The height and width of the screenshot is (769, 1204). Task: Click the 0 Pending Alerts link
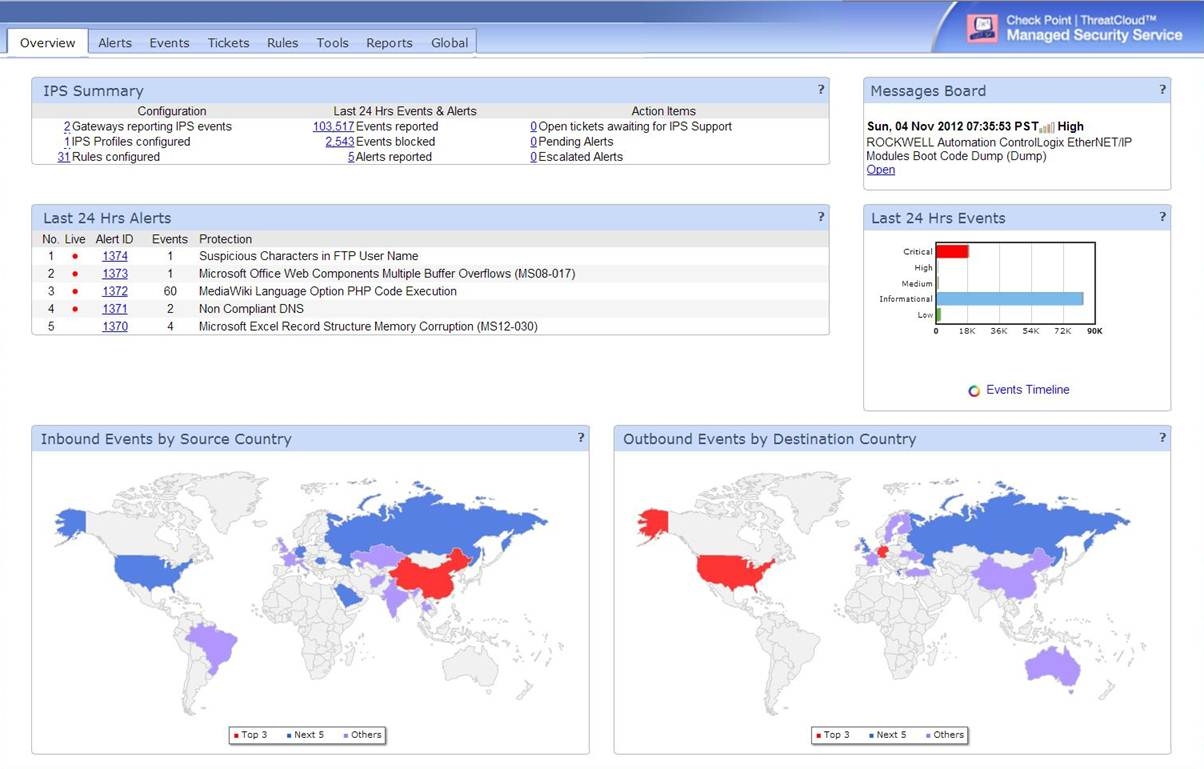pos(534,142)
